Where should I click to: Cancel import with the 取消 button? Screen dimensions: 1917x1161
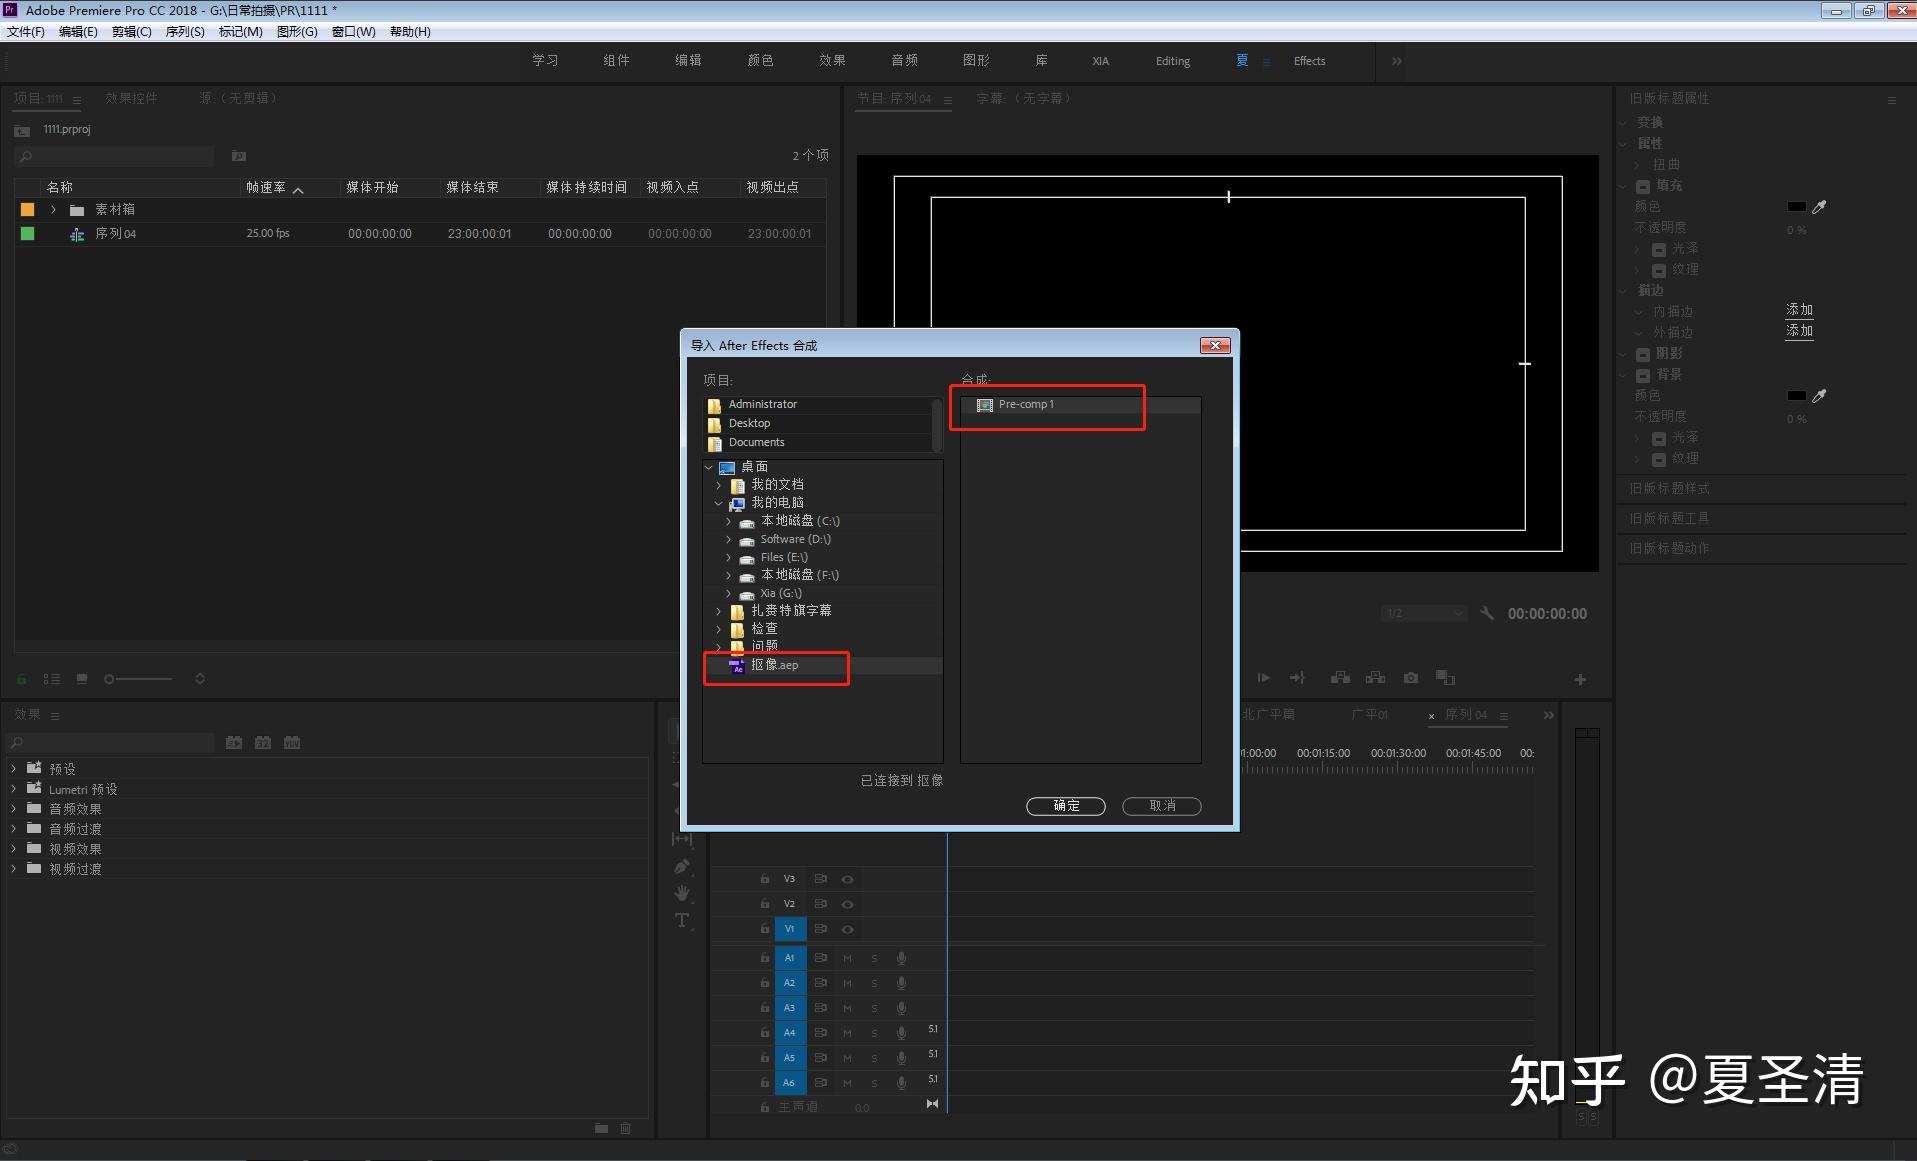[1161, 806]
